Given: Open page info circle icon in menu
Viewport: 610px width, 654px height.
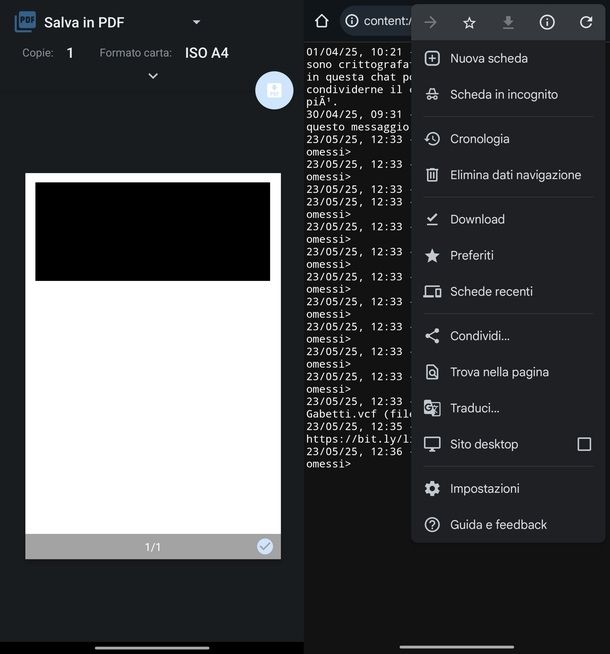Looking at the screenshot, I should tap(547, 23).
